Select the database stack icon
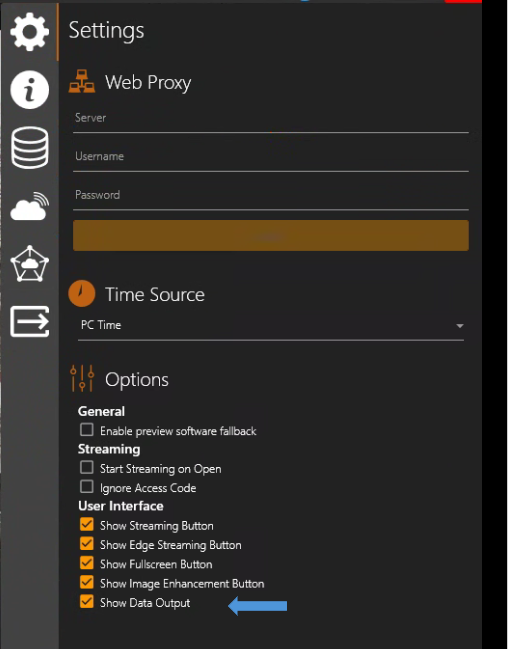This screenshot has width=508, height=651. click(x=29, y=148)
